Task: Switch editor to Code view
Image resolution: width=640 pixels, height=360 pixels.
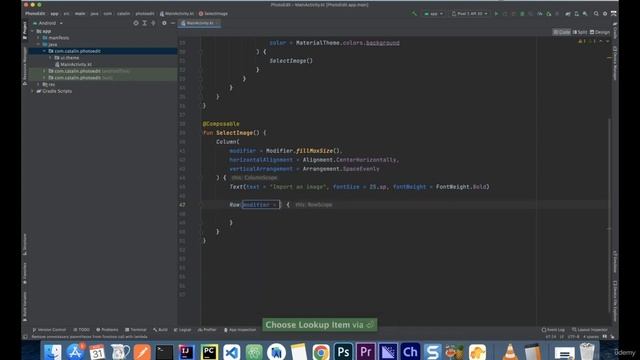Action: 562,32
